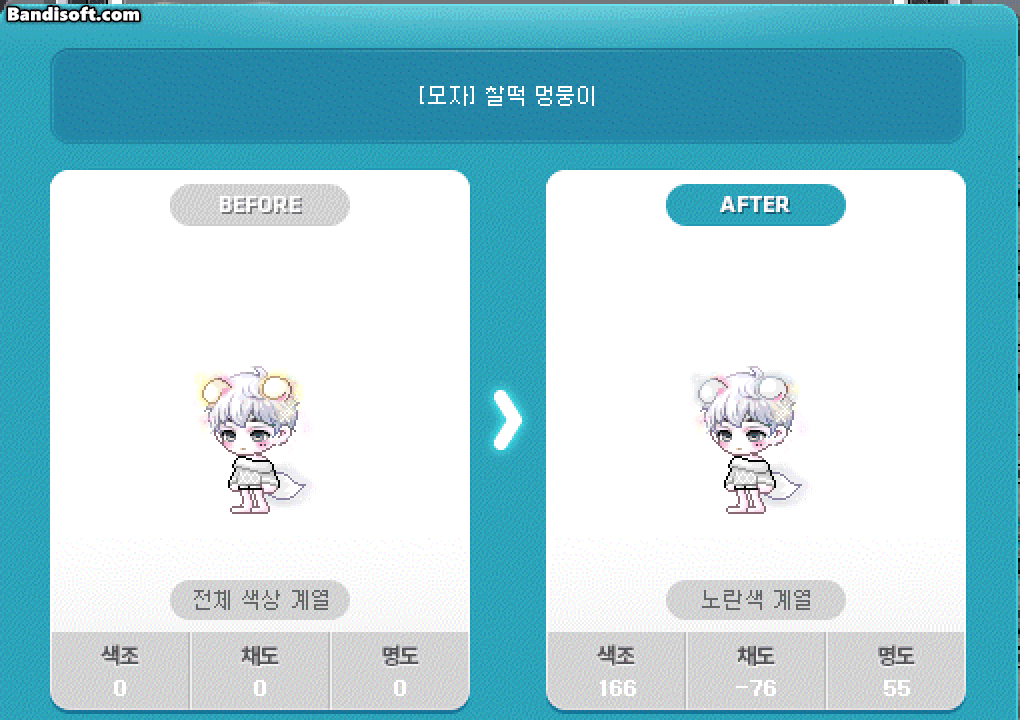Click the After character's fluffy tail

pyautogui.click(x=786, y=487)
